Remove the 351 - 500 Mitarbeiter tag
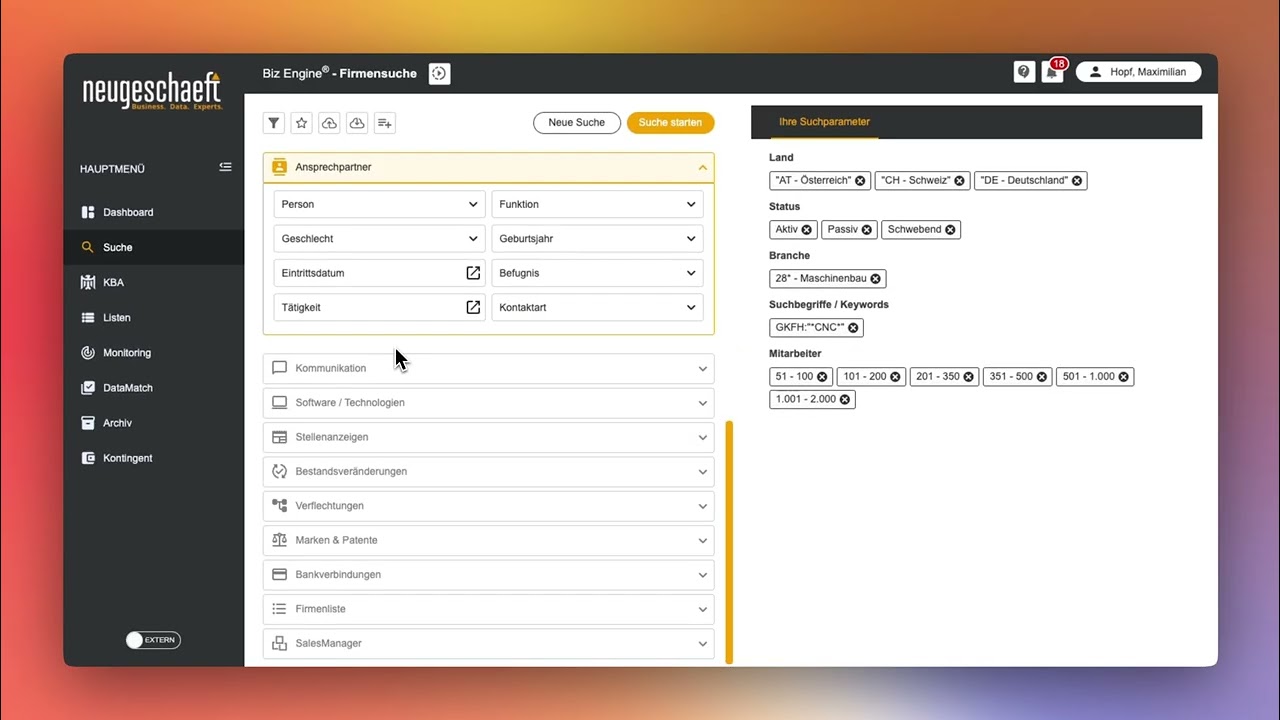This screenshot has height=720, width=1280. point(1042,377)
